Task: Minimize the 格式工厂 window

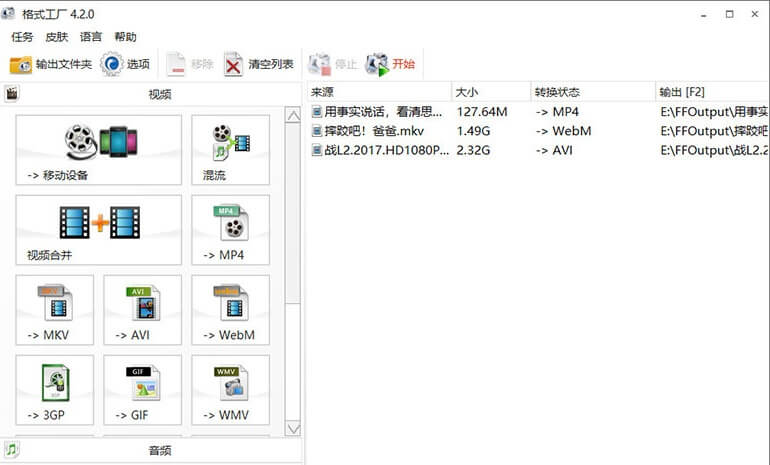Action: pos(704,15)
